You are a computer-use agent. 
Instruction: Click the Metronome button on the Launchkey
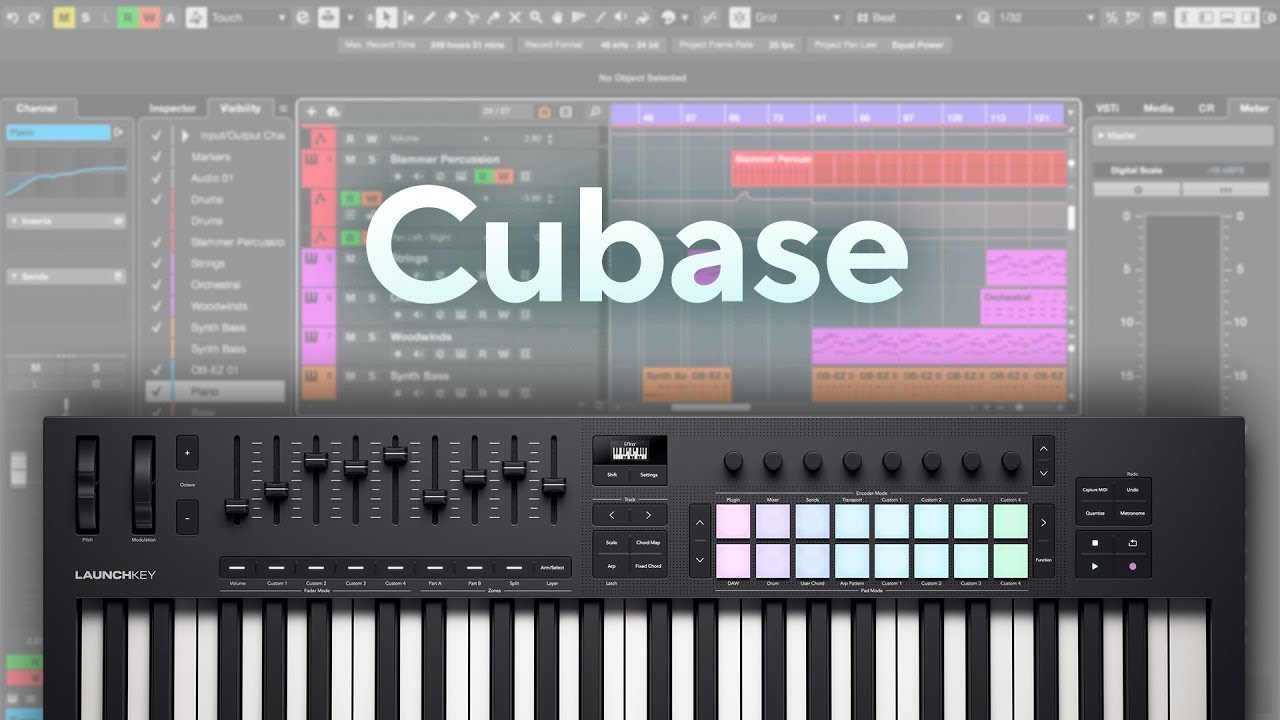[1132, 513]
